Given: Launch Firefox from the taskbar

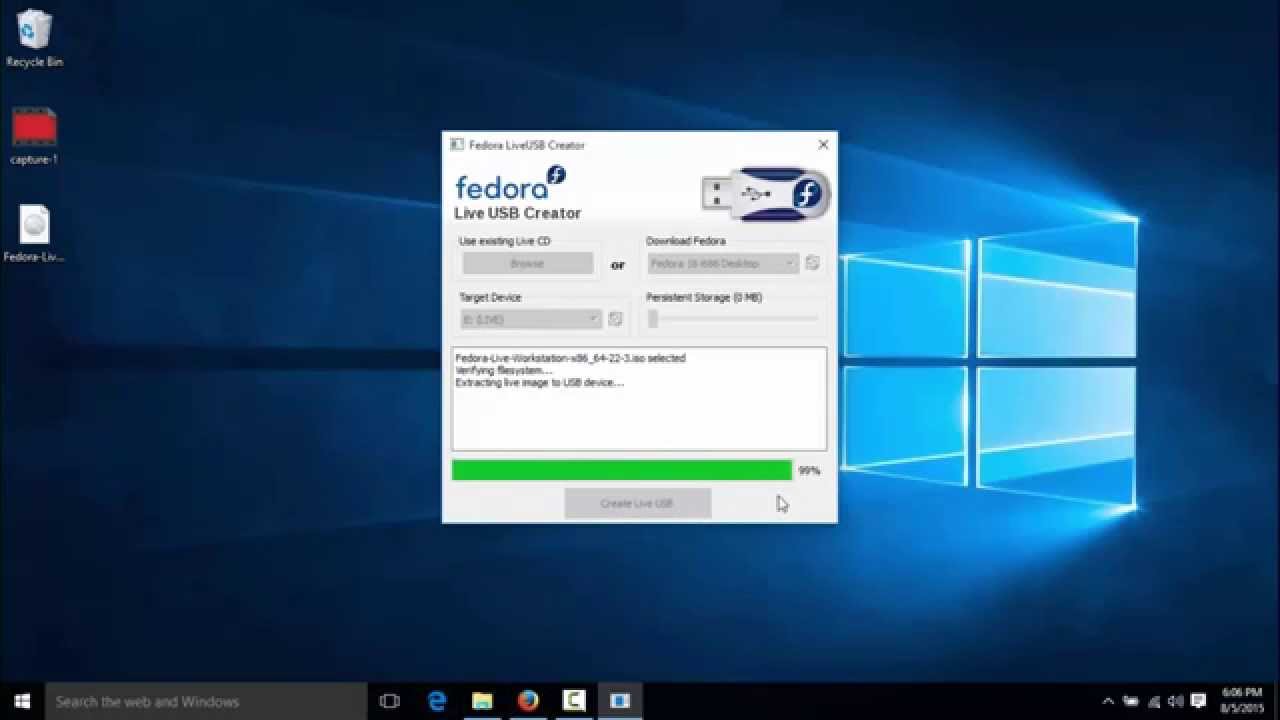Looking at the screenshot, I should click(x=528, y=701).
